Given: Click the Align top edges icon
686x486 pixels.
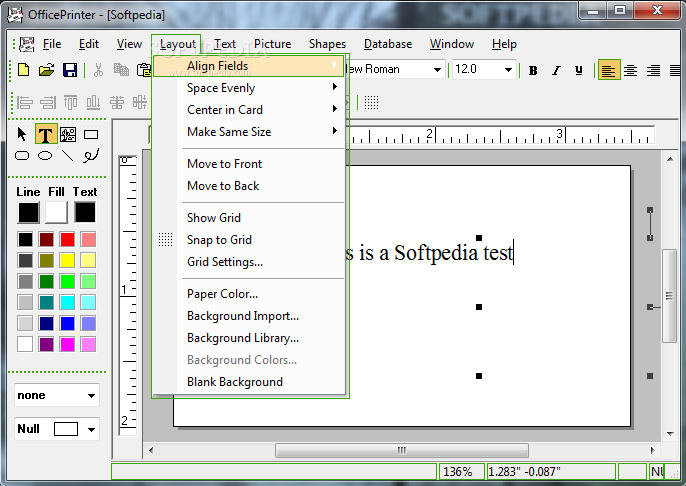Looking at the screenshot, I should (70, 103).
